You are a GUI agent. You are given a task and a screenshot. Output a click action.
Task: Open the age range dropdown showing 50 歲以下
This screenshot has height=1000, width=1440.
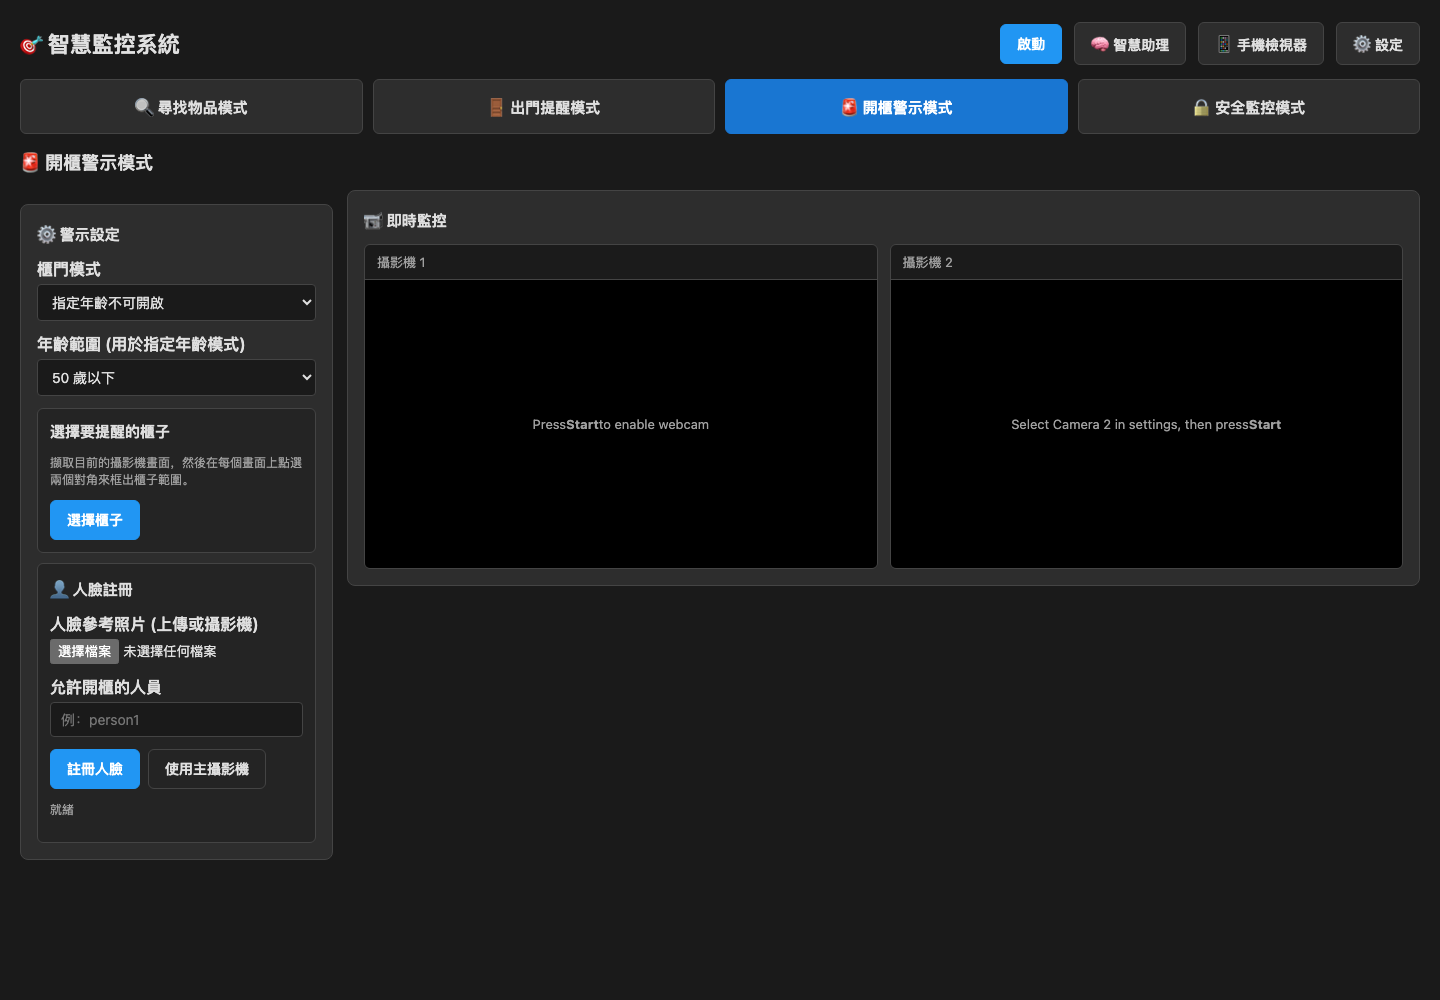click(x=176, y=377)
